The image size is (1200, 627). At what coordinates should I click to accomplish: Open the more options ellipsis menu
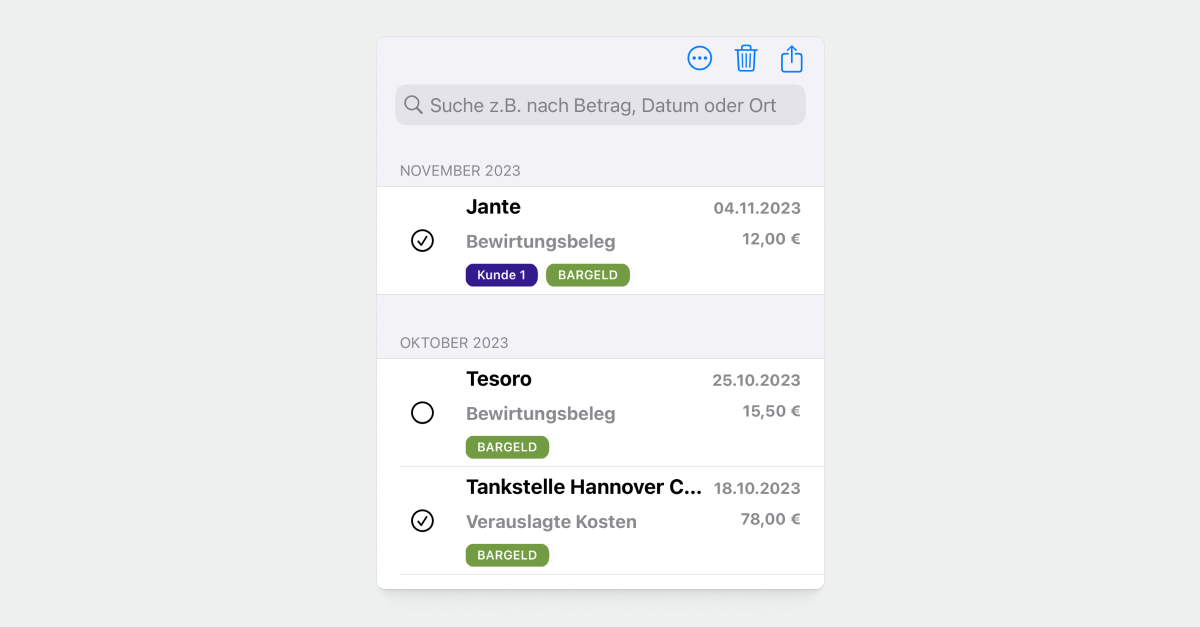(700, 59)
